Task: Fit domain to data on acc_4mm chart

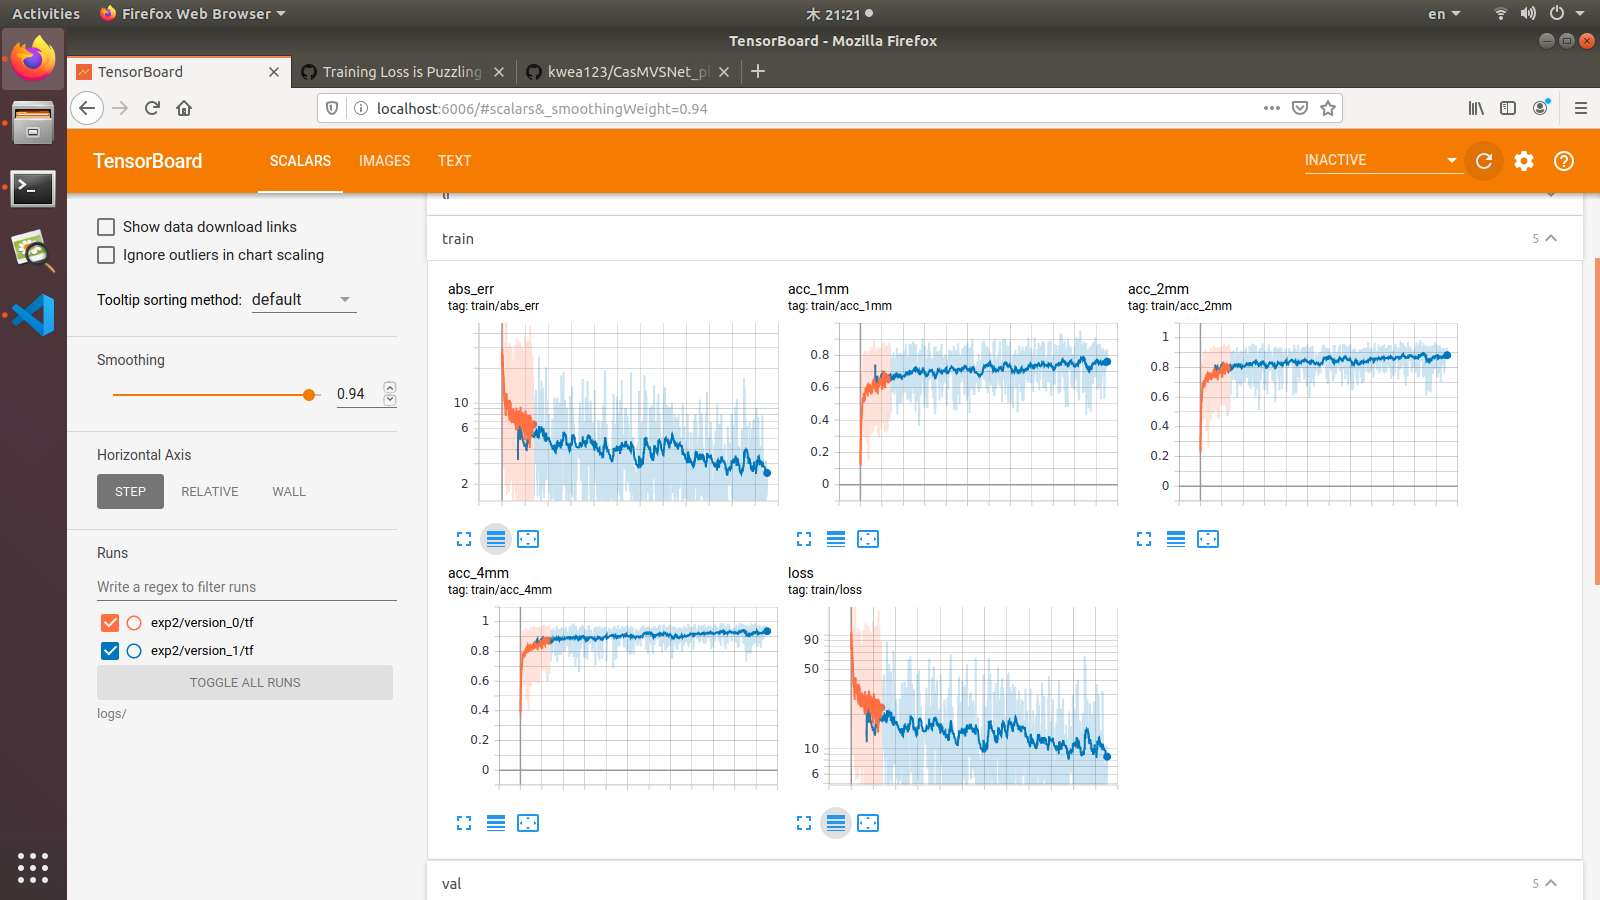Action: [x=528, y=823]
